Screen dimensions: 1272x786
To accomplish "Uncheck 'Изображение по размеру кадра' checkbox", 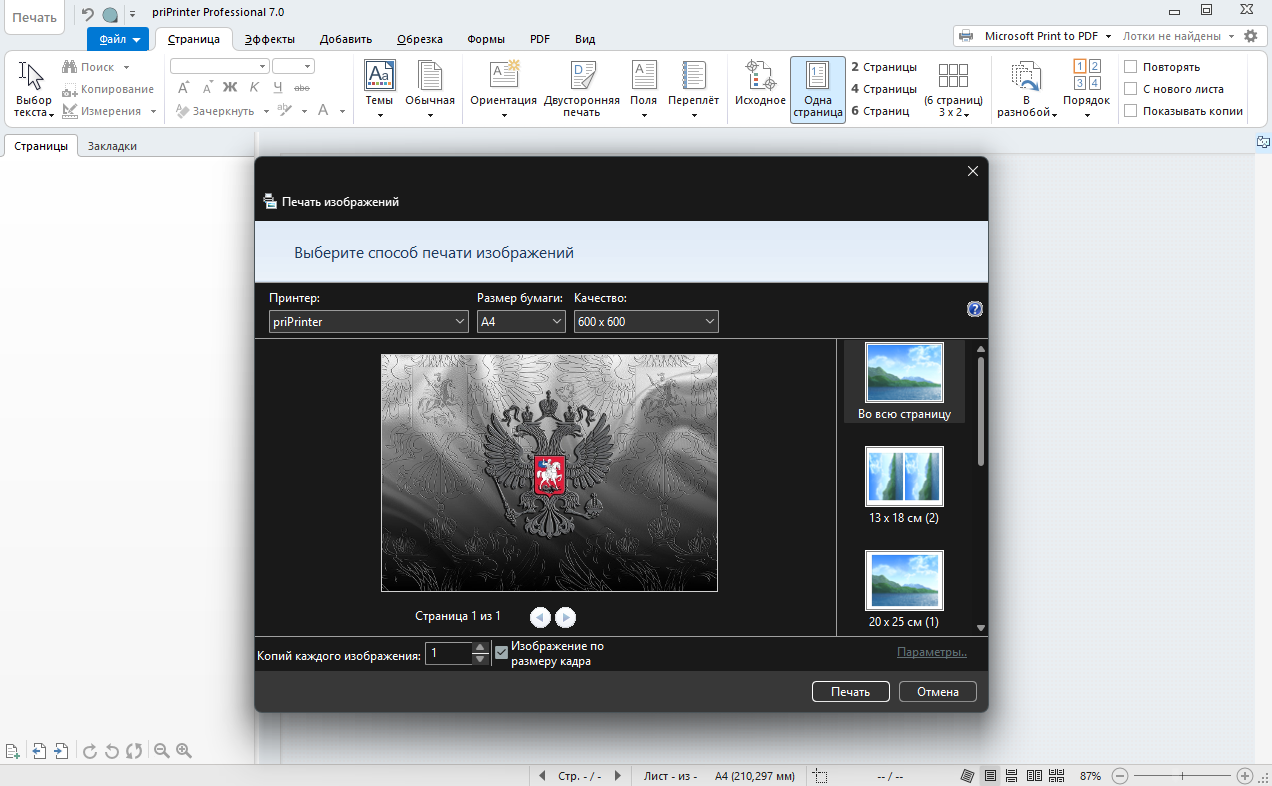I will click(502, 653).
